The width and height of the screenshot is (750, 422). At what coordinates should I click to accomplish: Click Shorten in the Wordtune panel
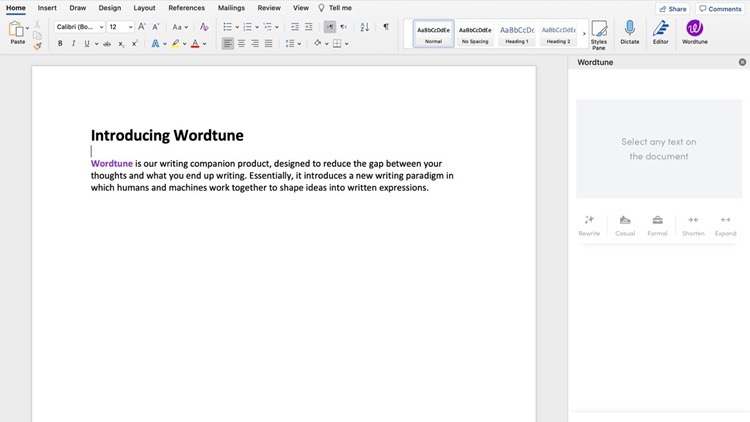point(693,225)
